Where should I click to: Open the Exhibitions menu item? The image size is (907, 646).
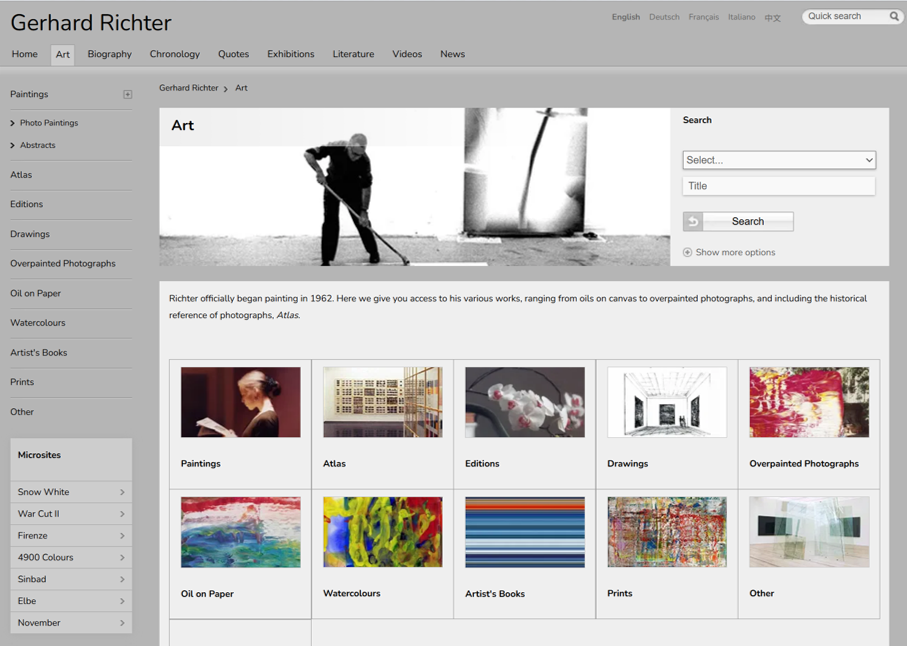pos(290,54)
